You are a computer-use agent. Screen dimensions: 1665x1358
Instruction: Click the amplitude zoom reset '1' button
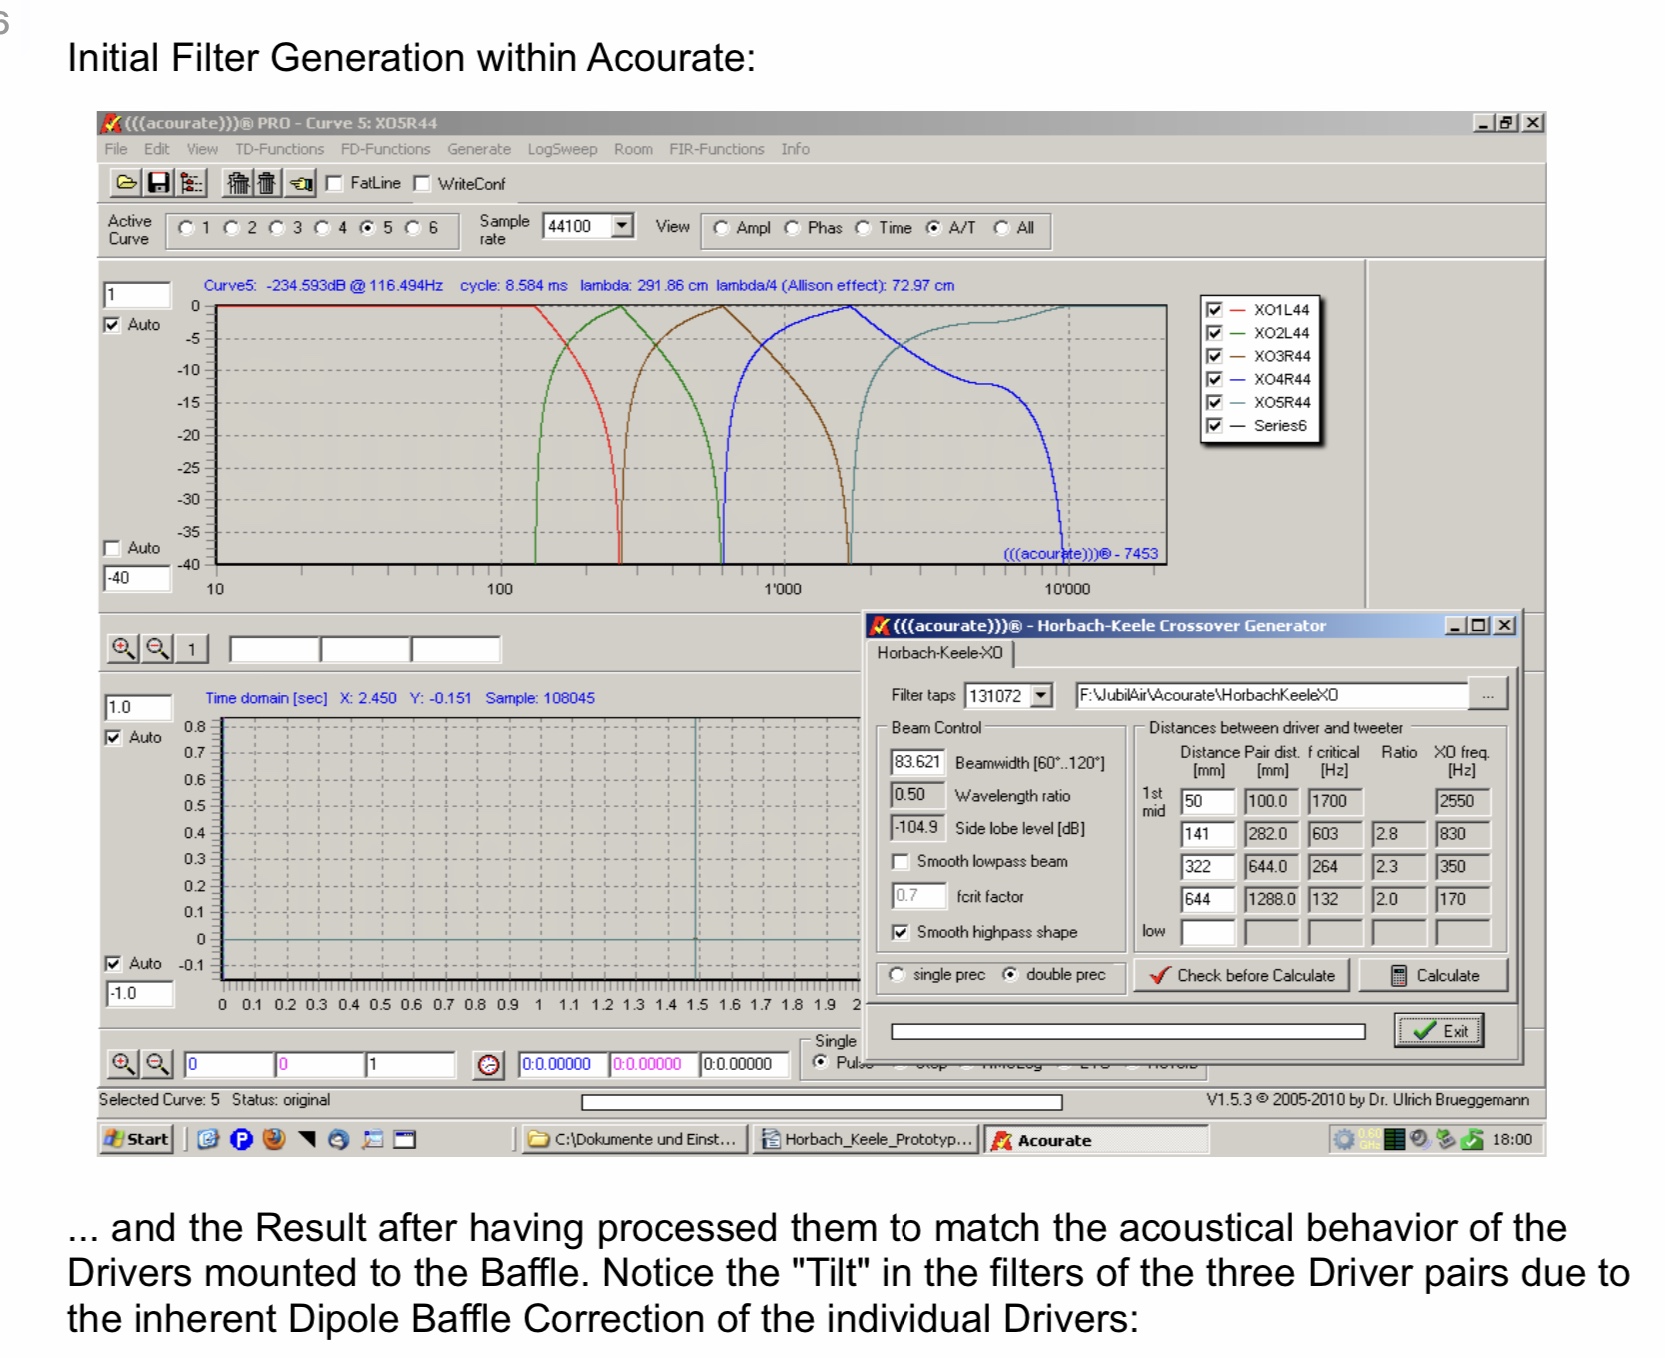point(192,648)
